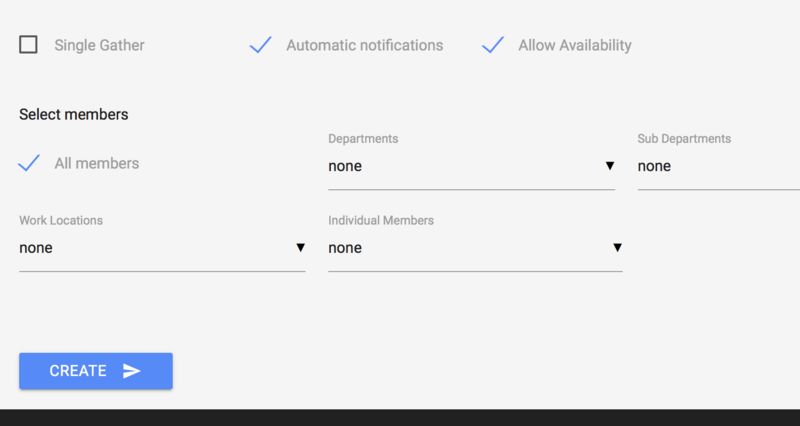Image resolution: width=800 pixels, height=426 pixels.
Task: Disable the Allow Availability checkmark
Action: point(492,45)
